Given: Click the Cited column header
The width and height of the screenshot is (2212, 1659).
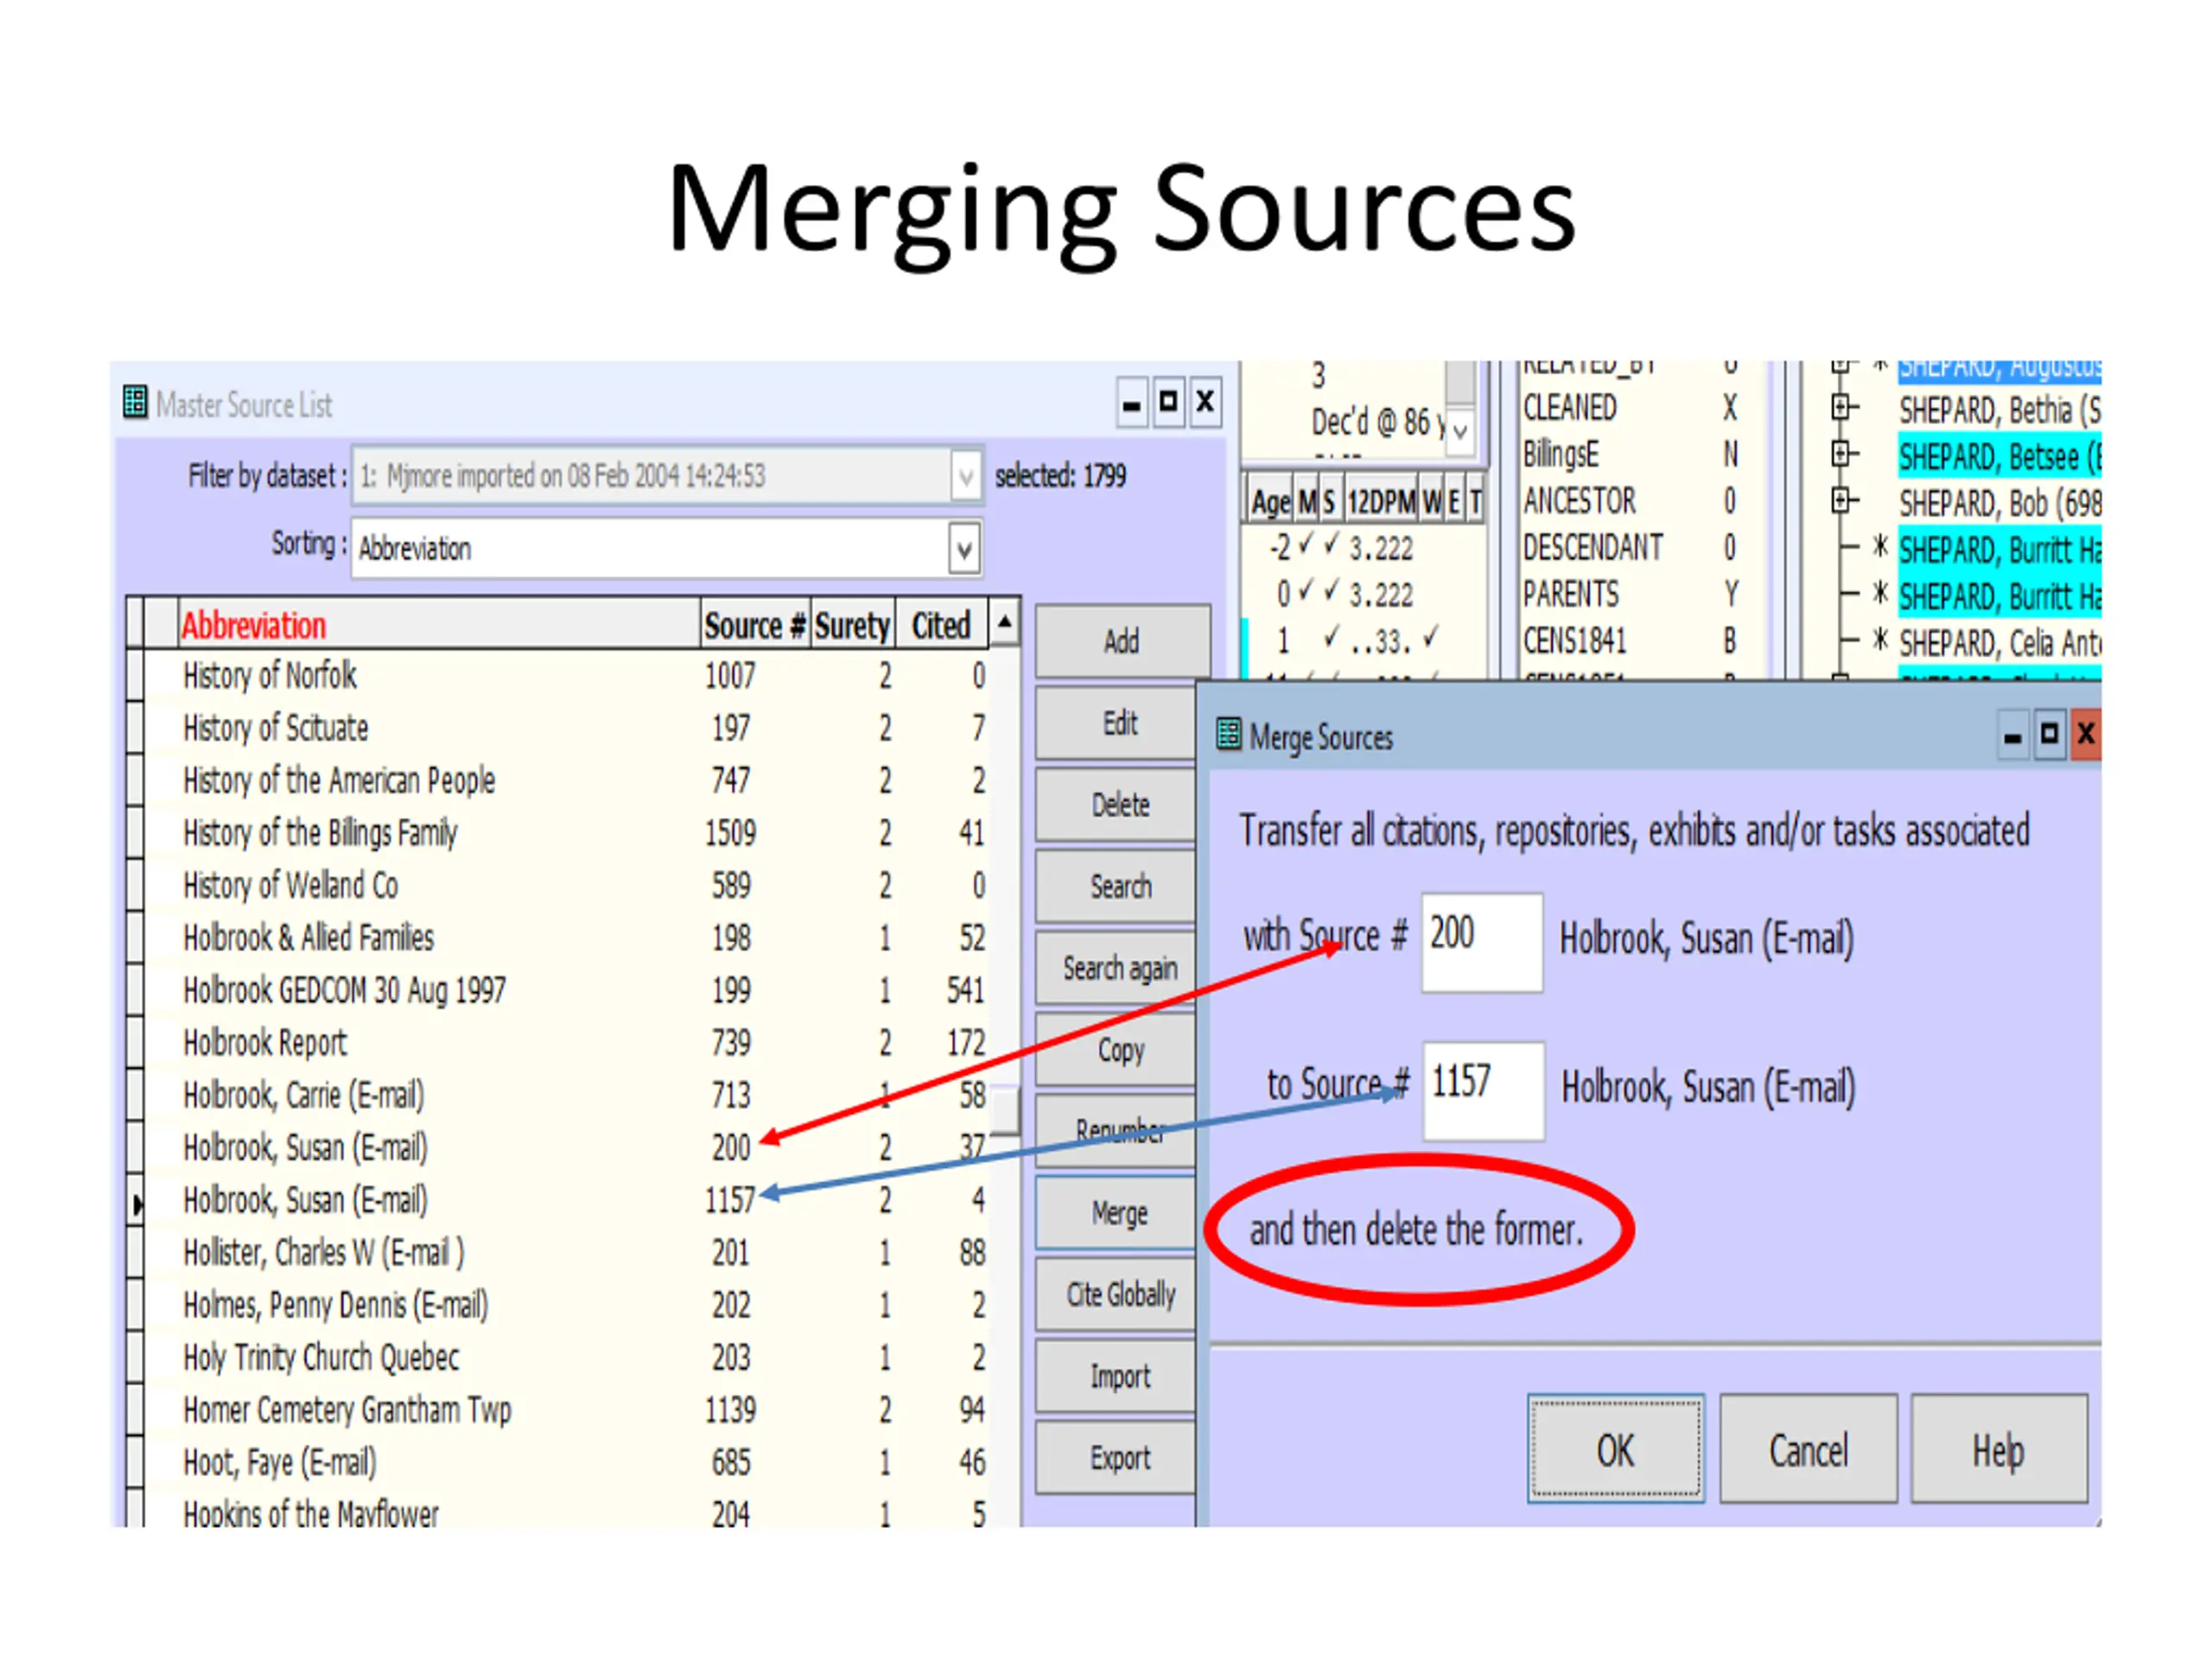Looking at the screenshot, I should (941, 625).
